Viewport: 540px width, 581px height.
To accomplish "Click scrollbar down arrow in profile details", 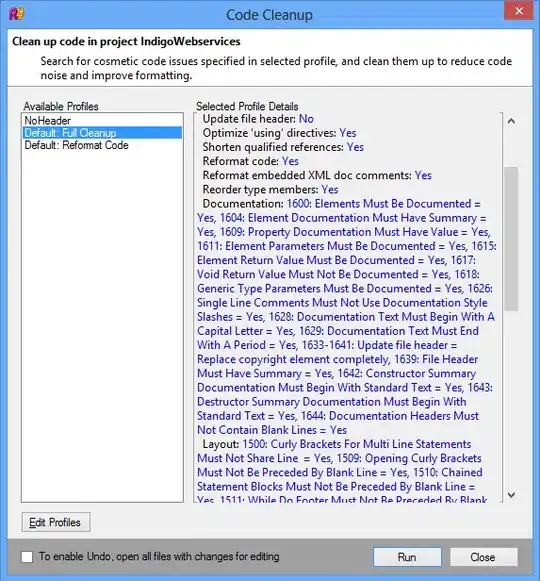I will pos(511,495).
